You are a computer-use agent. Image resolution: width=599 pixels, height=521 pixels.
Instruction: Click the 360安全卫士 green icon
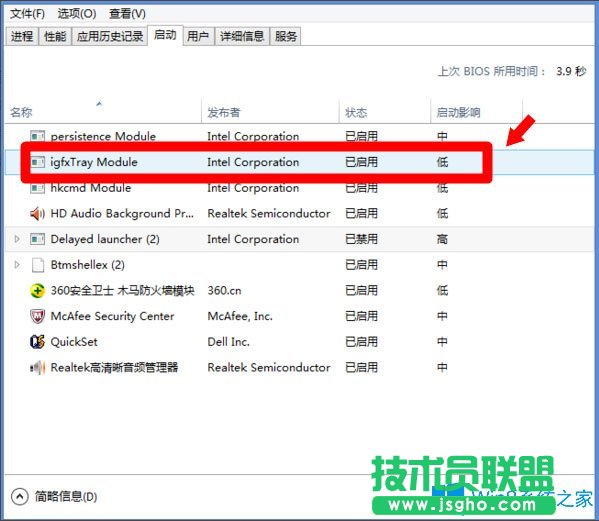tap(37, 291)
